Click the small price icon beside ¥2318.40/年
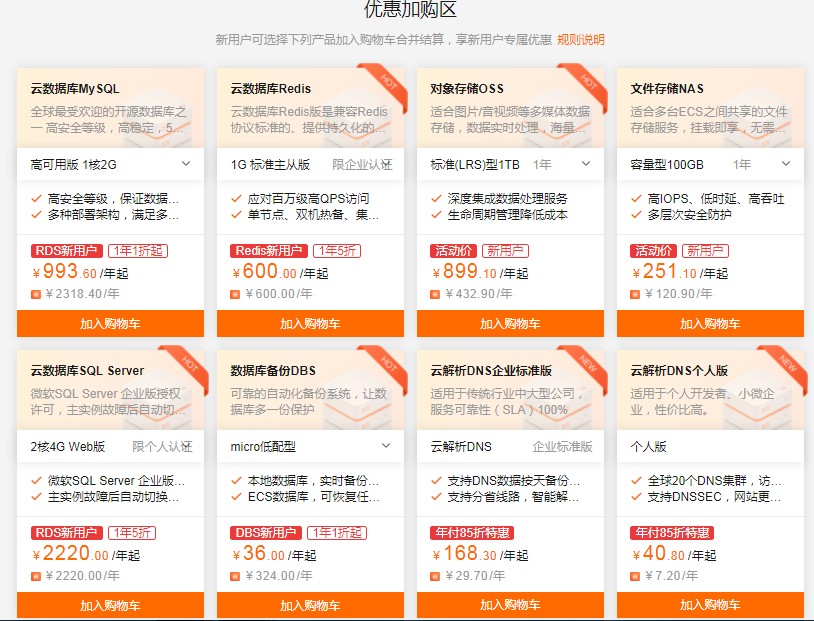Viewport: 814px width, 621px height. pyautogui.click(x=36, y=294)
